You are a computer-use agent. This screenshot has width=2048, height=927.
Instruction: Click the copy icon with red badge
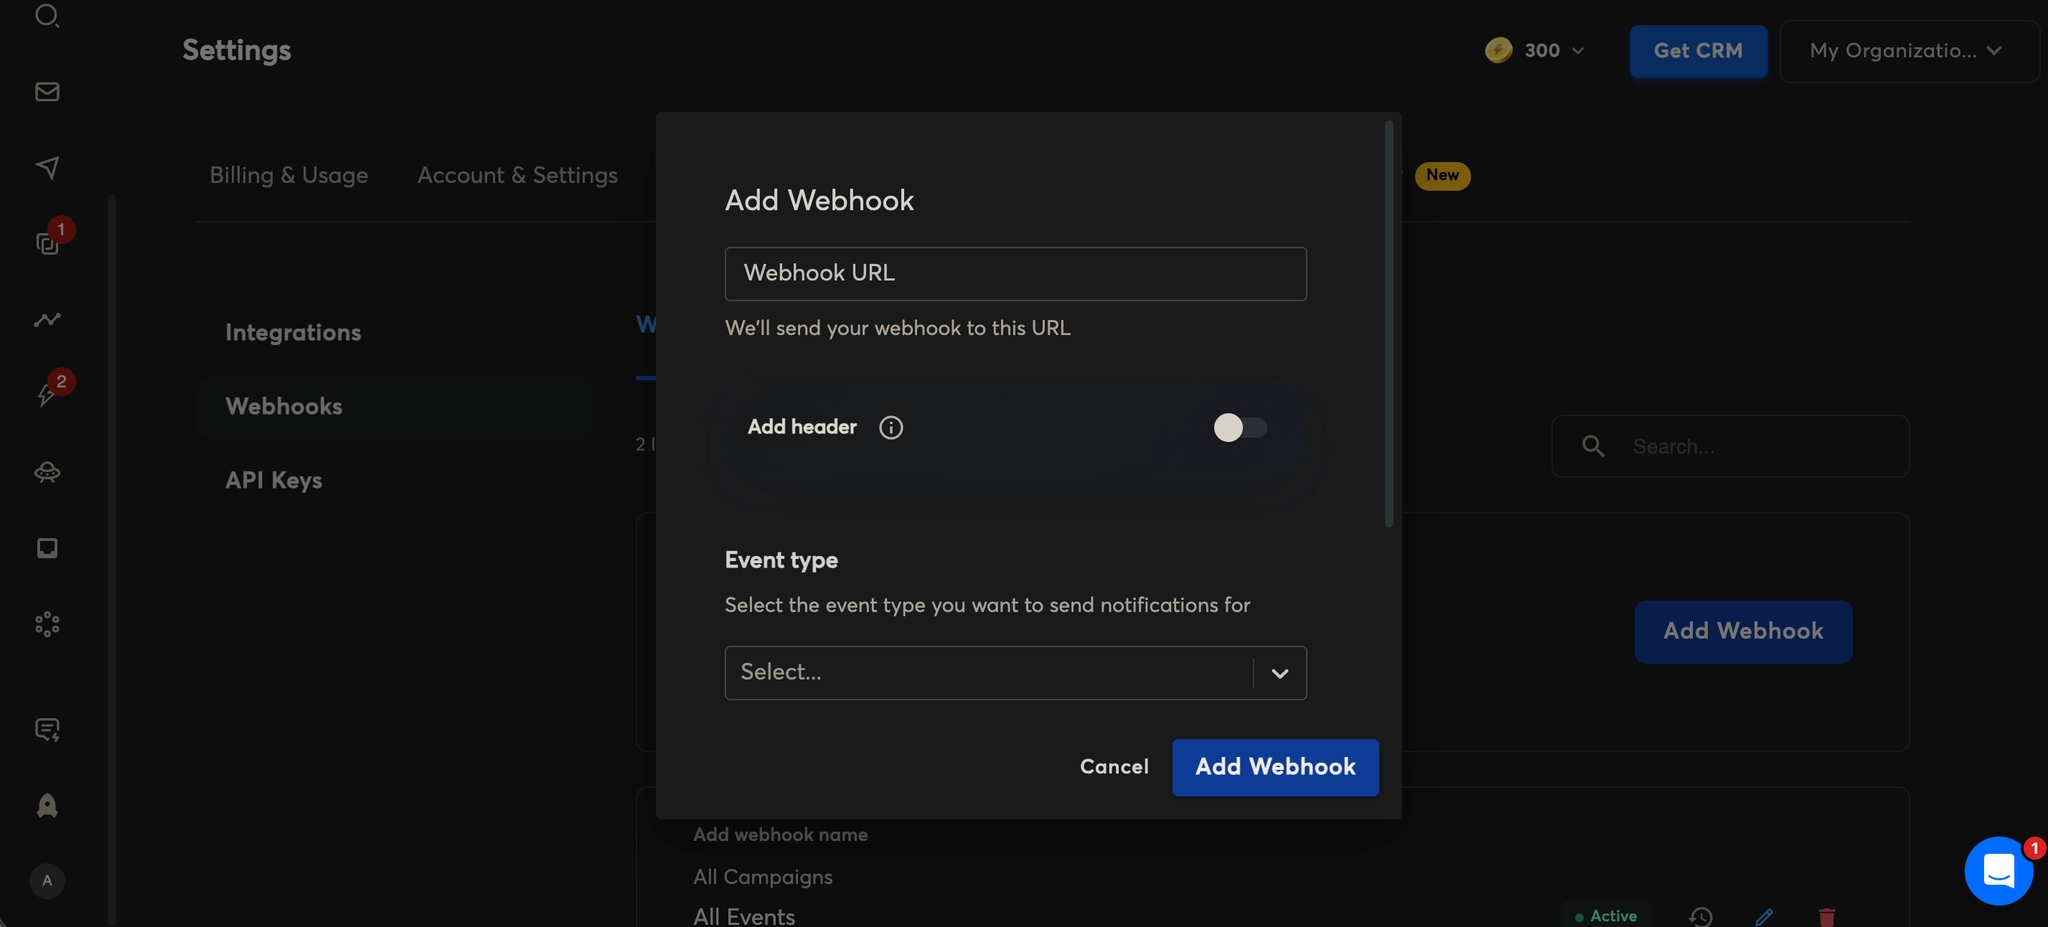tap(47, 243)
